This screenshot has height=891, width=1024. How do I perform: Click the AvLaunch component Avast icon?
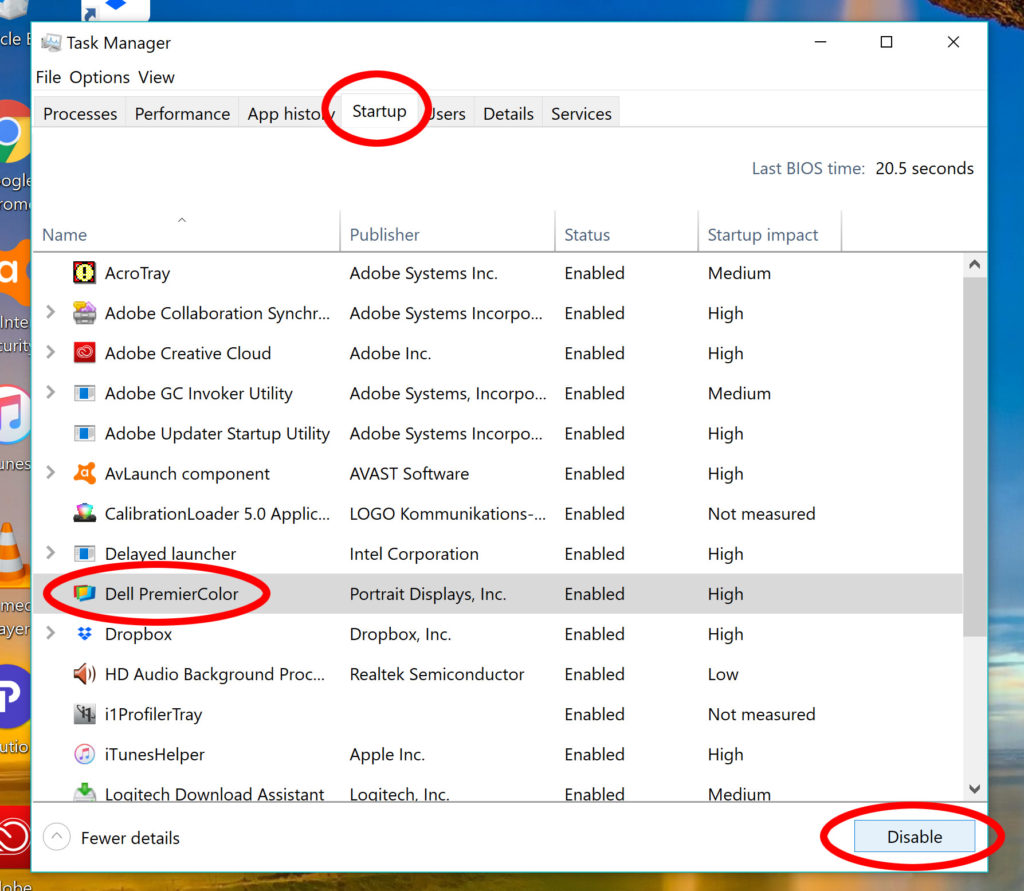85,473
